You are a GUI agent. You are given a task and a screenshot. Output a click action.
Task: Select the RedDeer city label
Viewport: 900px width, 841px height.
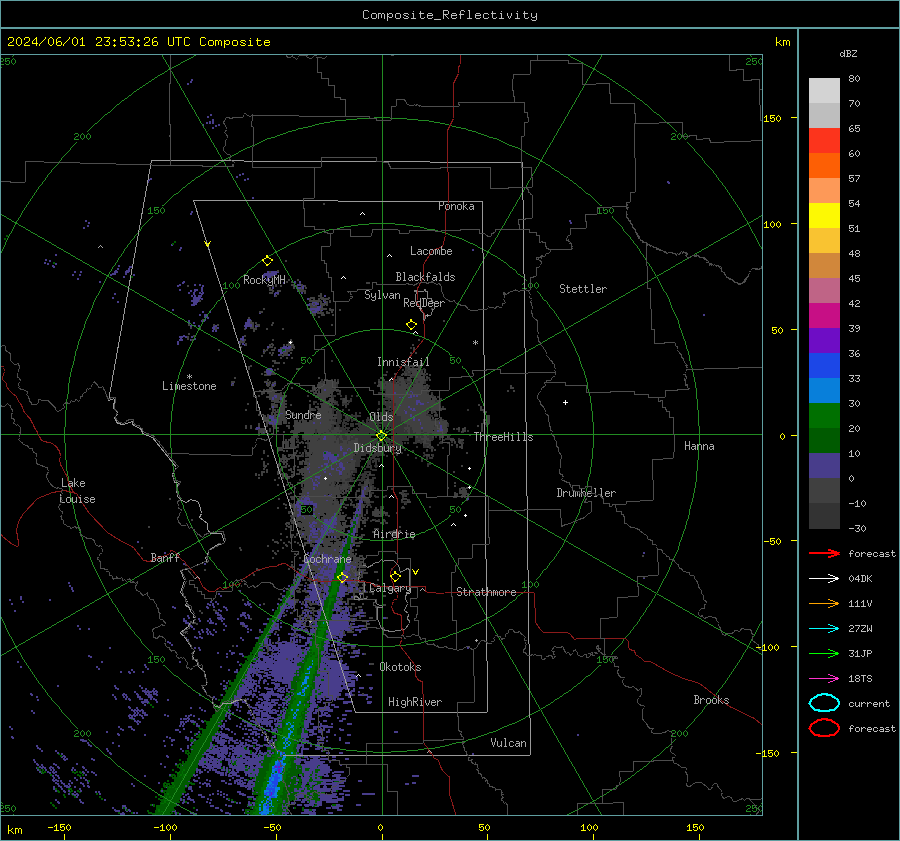pyautogui.click(x=424, y=303)
